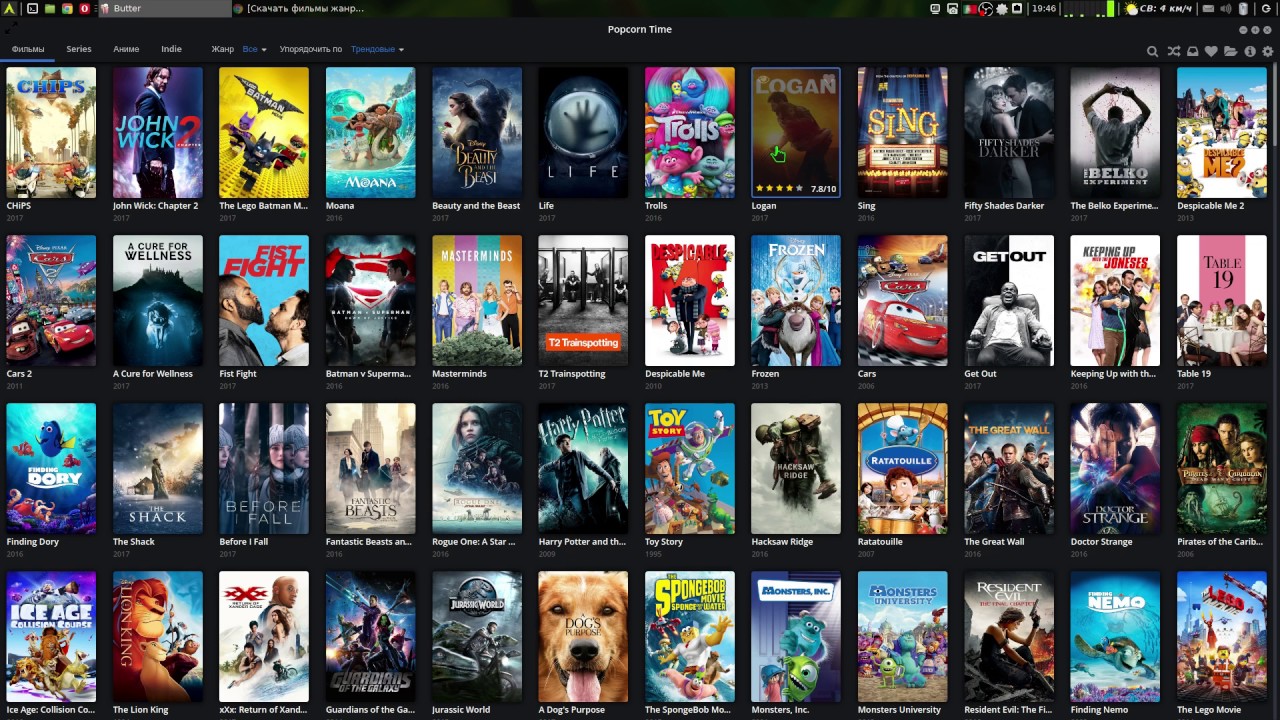Image resolution: width=1280 pixels, height=720 pixels.
Task: Open John Wick: Chapter 2 poster
Action: [x=158, y=133]
